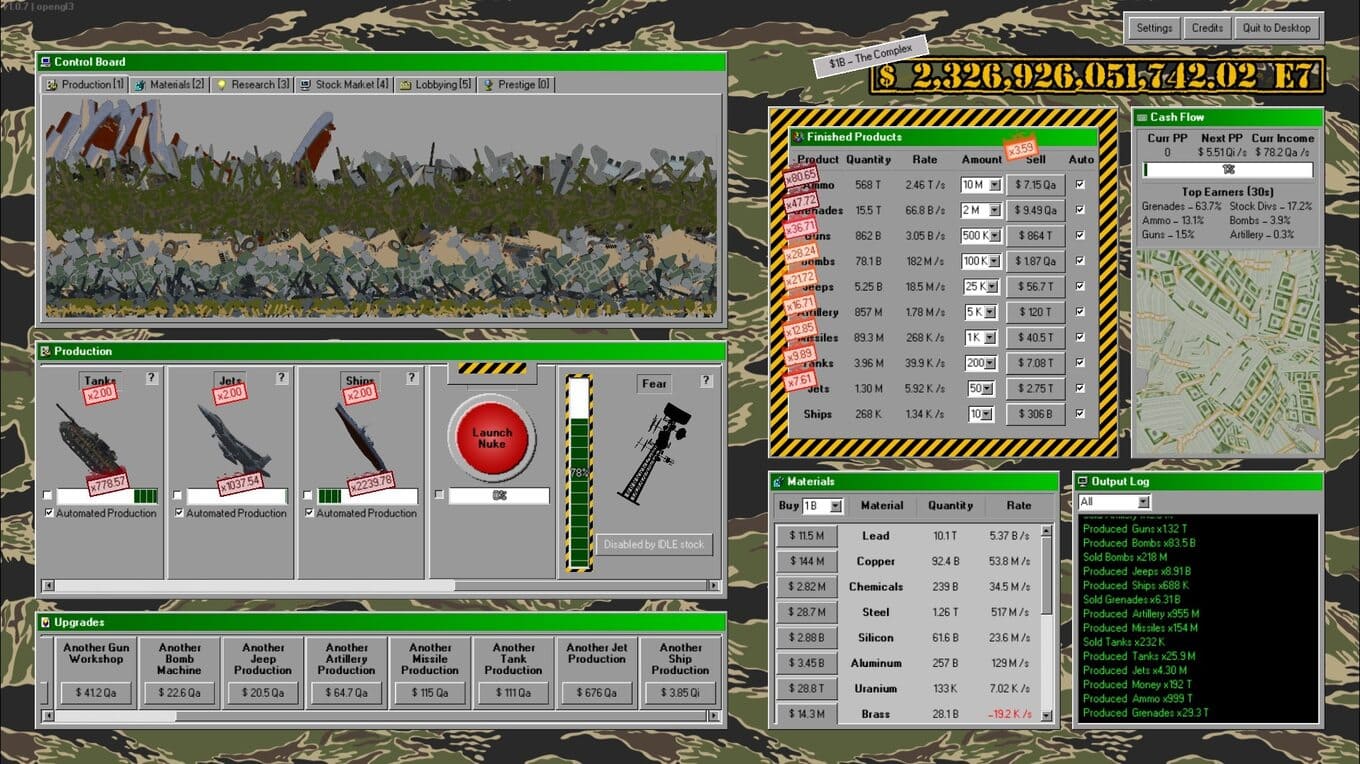Click the Fear level vertical meter
This screenshot has width=1360, height=764.
pyautogui.click(x=579, y=472)
